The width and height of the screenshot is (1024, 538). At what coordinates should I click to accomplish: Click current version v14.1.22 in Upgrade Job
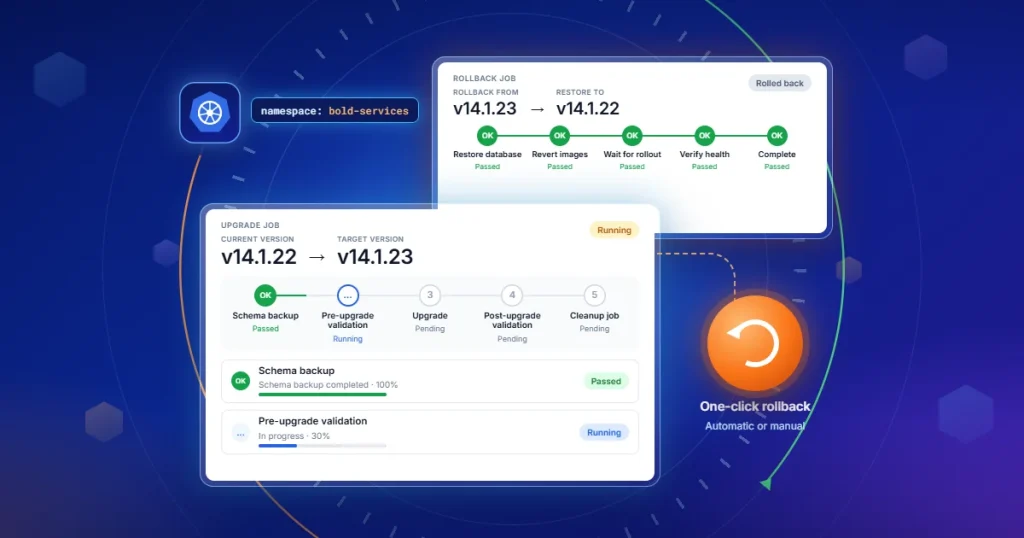259,257
